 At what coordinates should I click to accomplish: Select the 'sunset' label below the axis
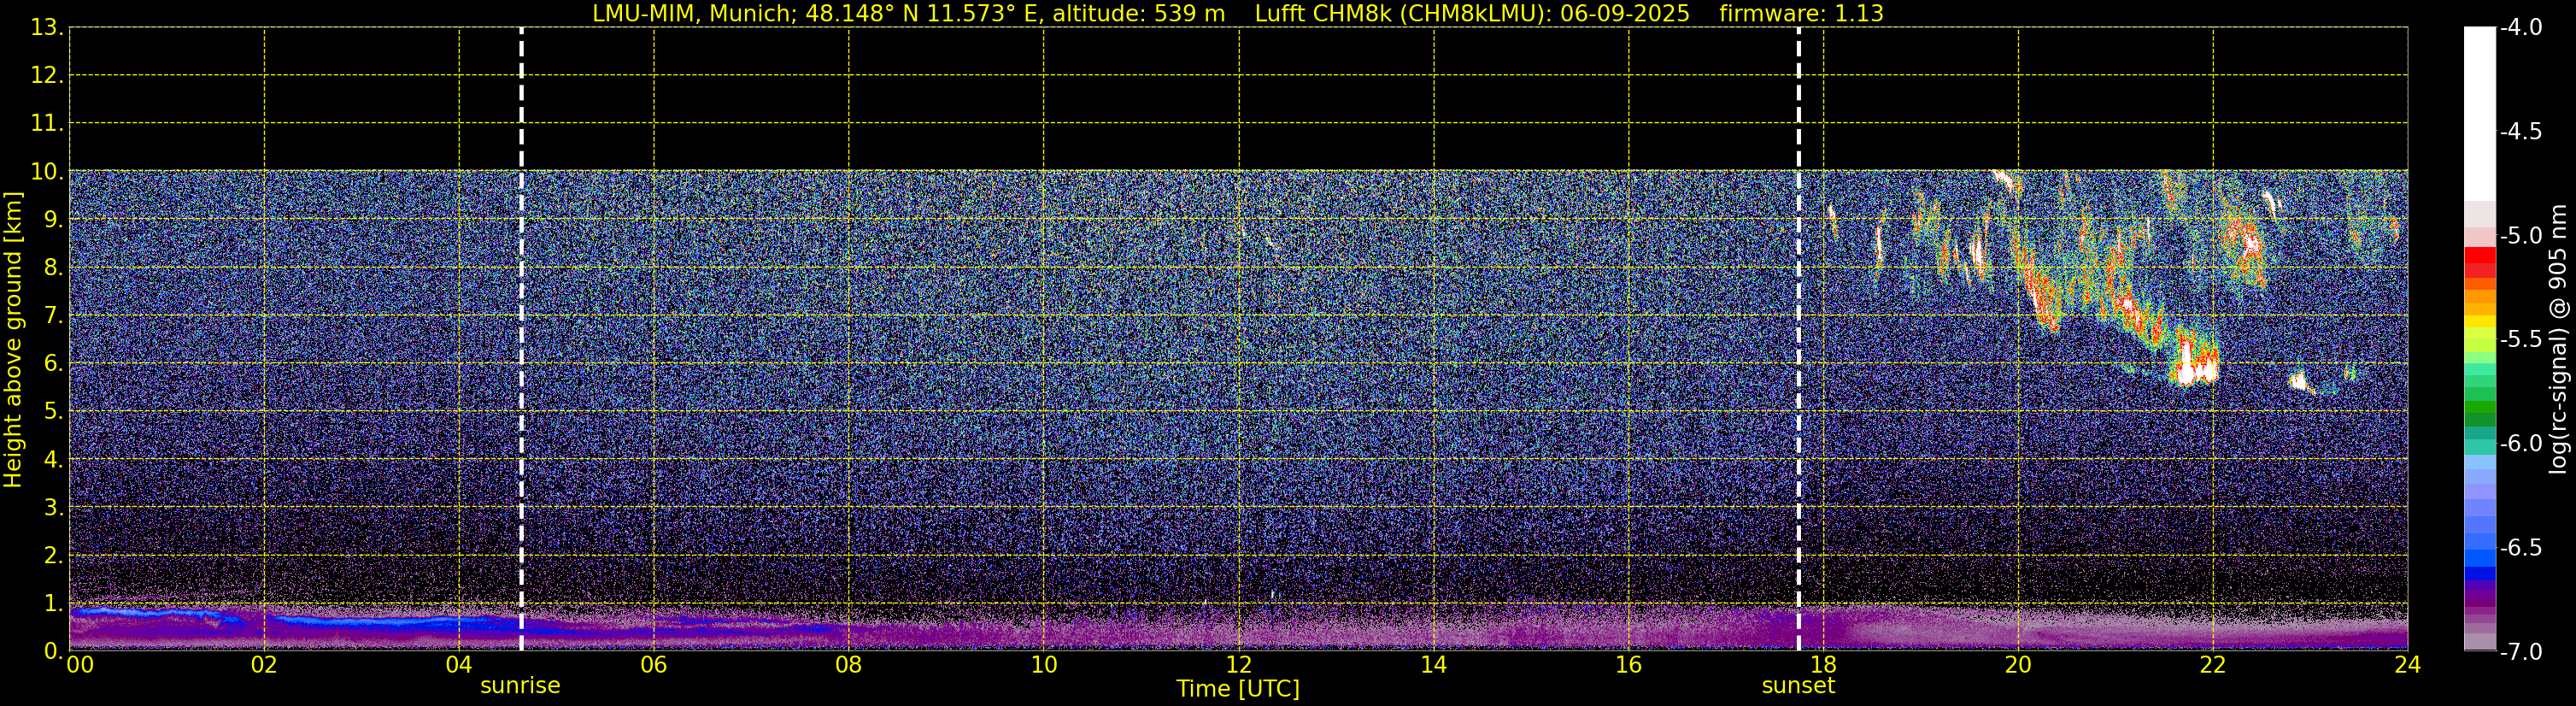click(1798, 686)
